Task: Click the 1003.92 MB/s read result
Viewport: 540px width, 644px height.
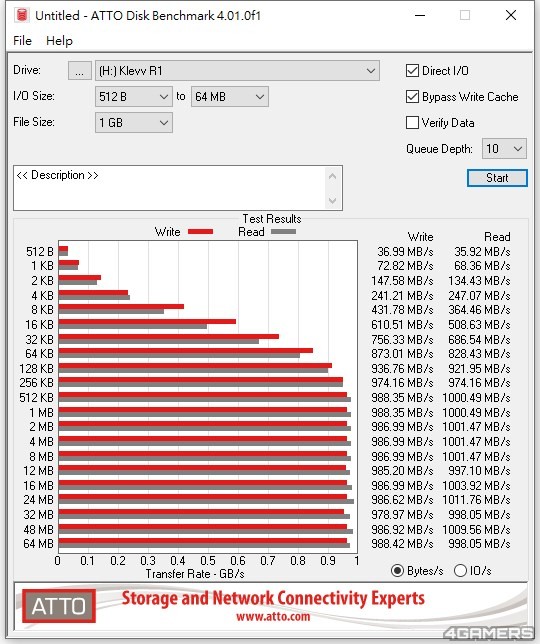Action: [x=476, y=485]
